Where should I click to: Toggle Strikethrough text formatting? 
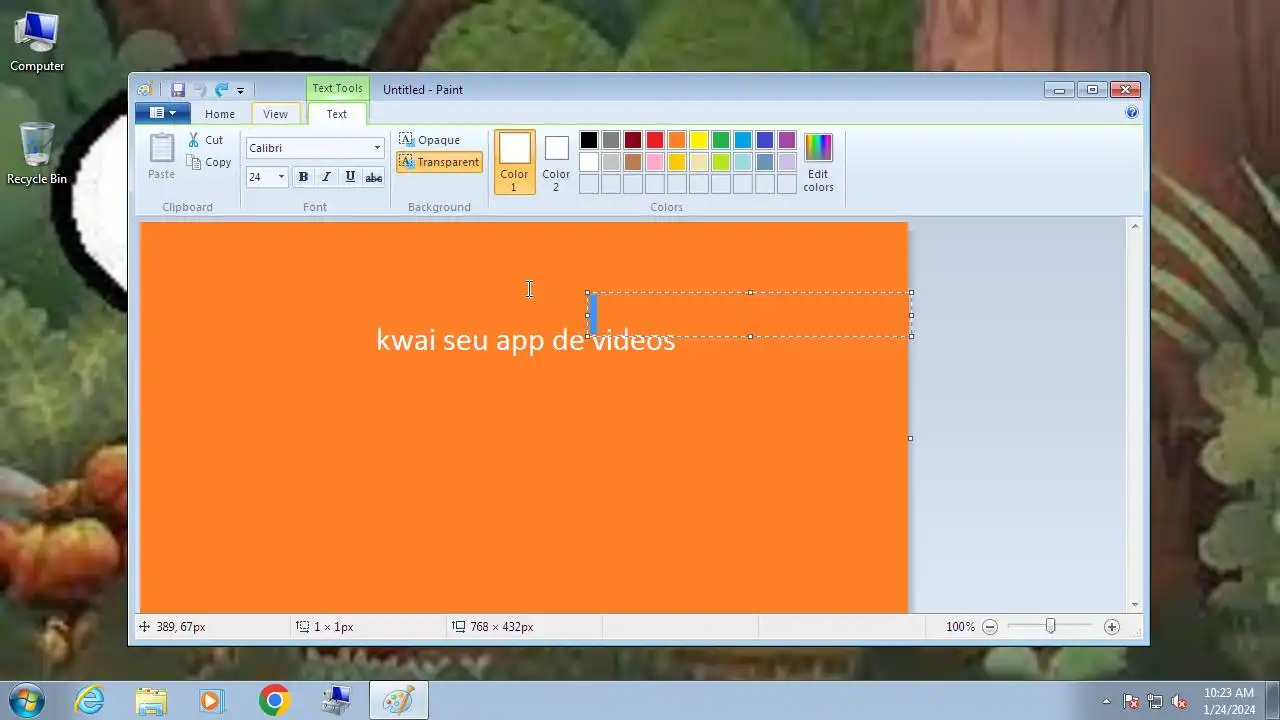coord(374,177)
